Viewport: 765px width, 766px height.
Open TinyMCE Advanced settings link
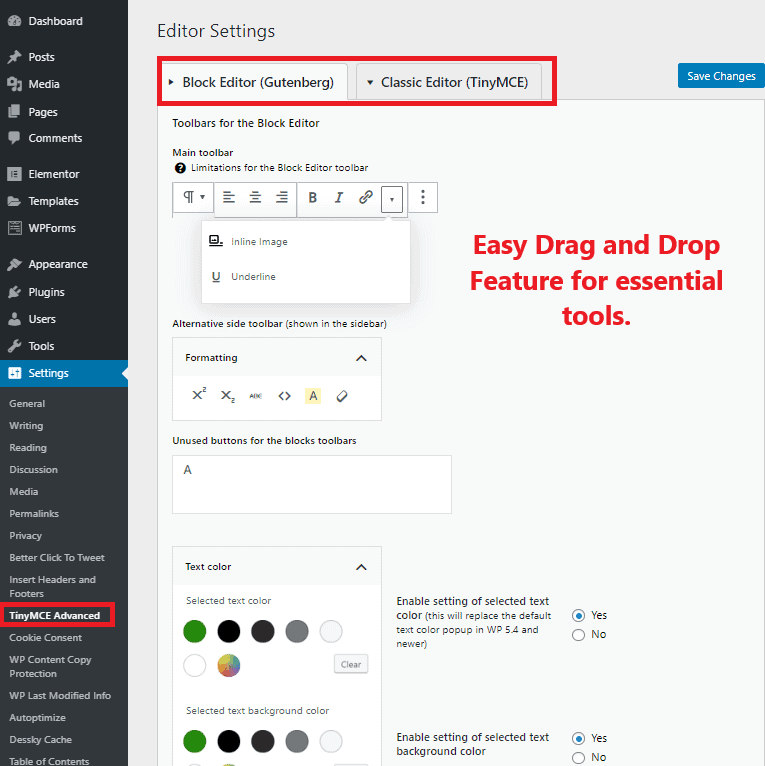[x=55, y=616]
